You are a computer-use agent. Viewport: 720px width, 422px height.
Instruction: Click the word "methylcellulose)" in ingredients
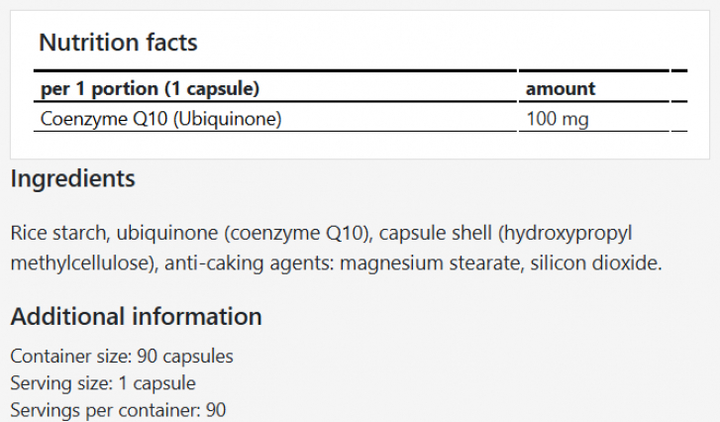pos(82,264)
